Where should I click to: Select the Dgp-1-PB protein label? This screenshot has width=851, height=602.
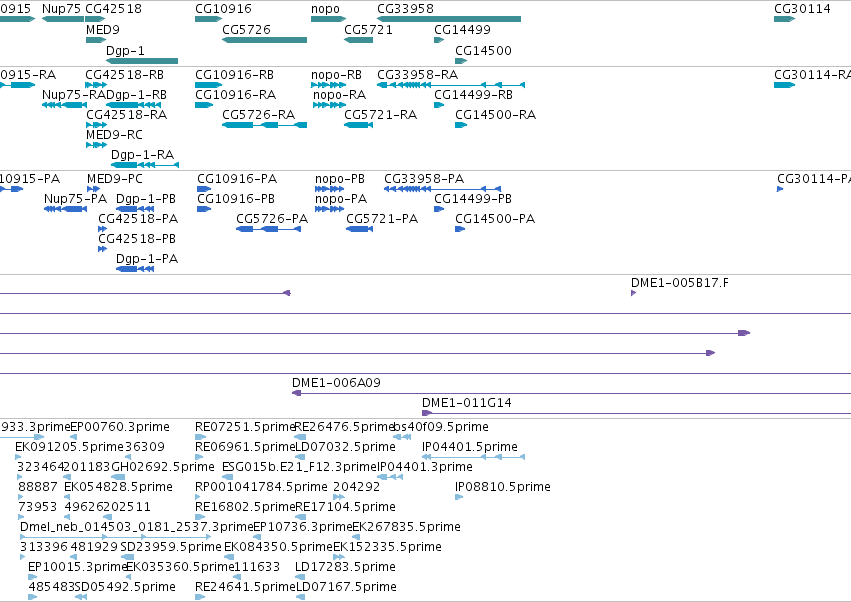pyautogui.click(x=146, y=199)
